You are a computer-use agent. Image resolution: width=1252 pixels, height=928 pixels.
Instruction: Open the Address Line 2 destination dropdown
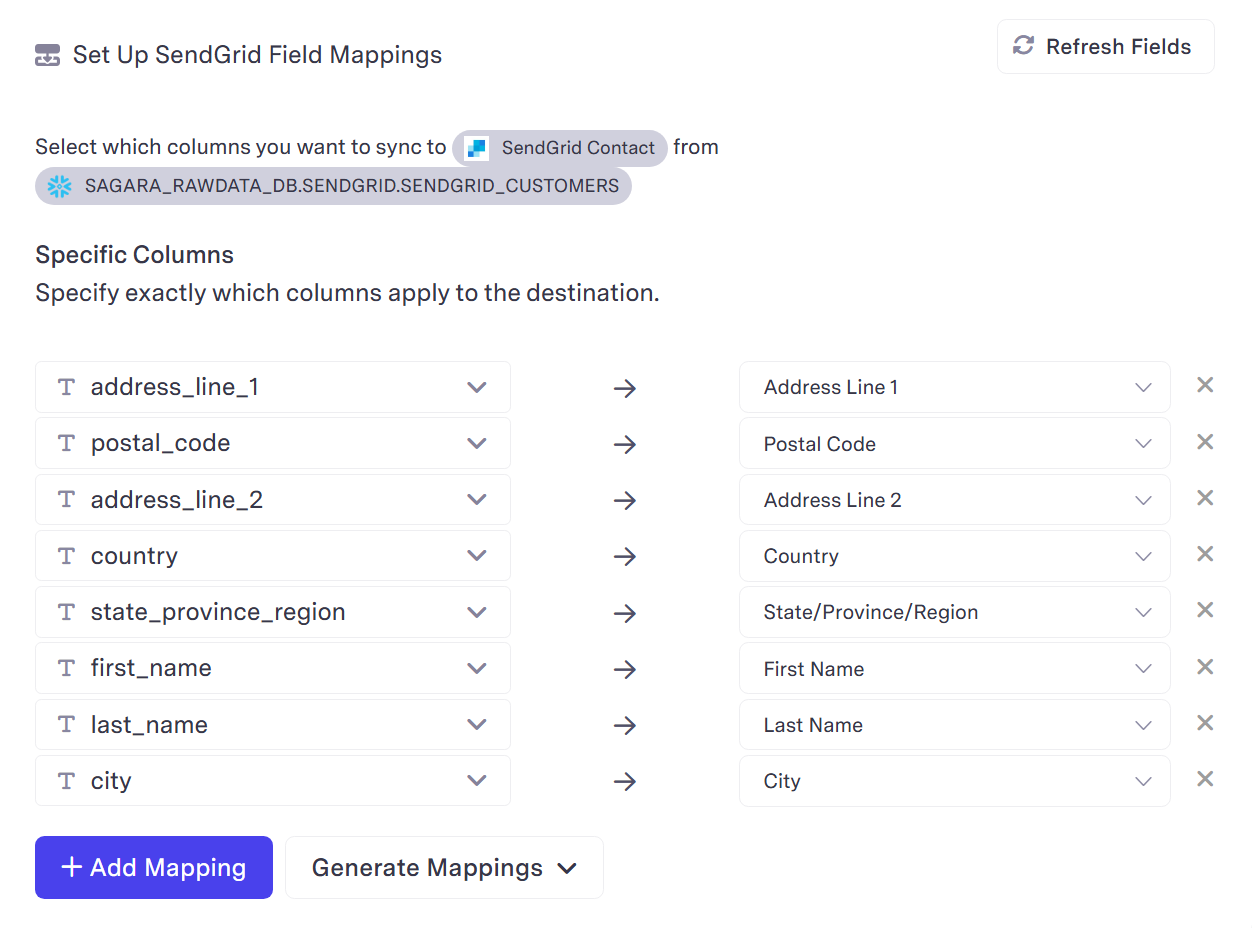point(955,499)
